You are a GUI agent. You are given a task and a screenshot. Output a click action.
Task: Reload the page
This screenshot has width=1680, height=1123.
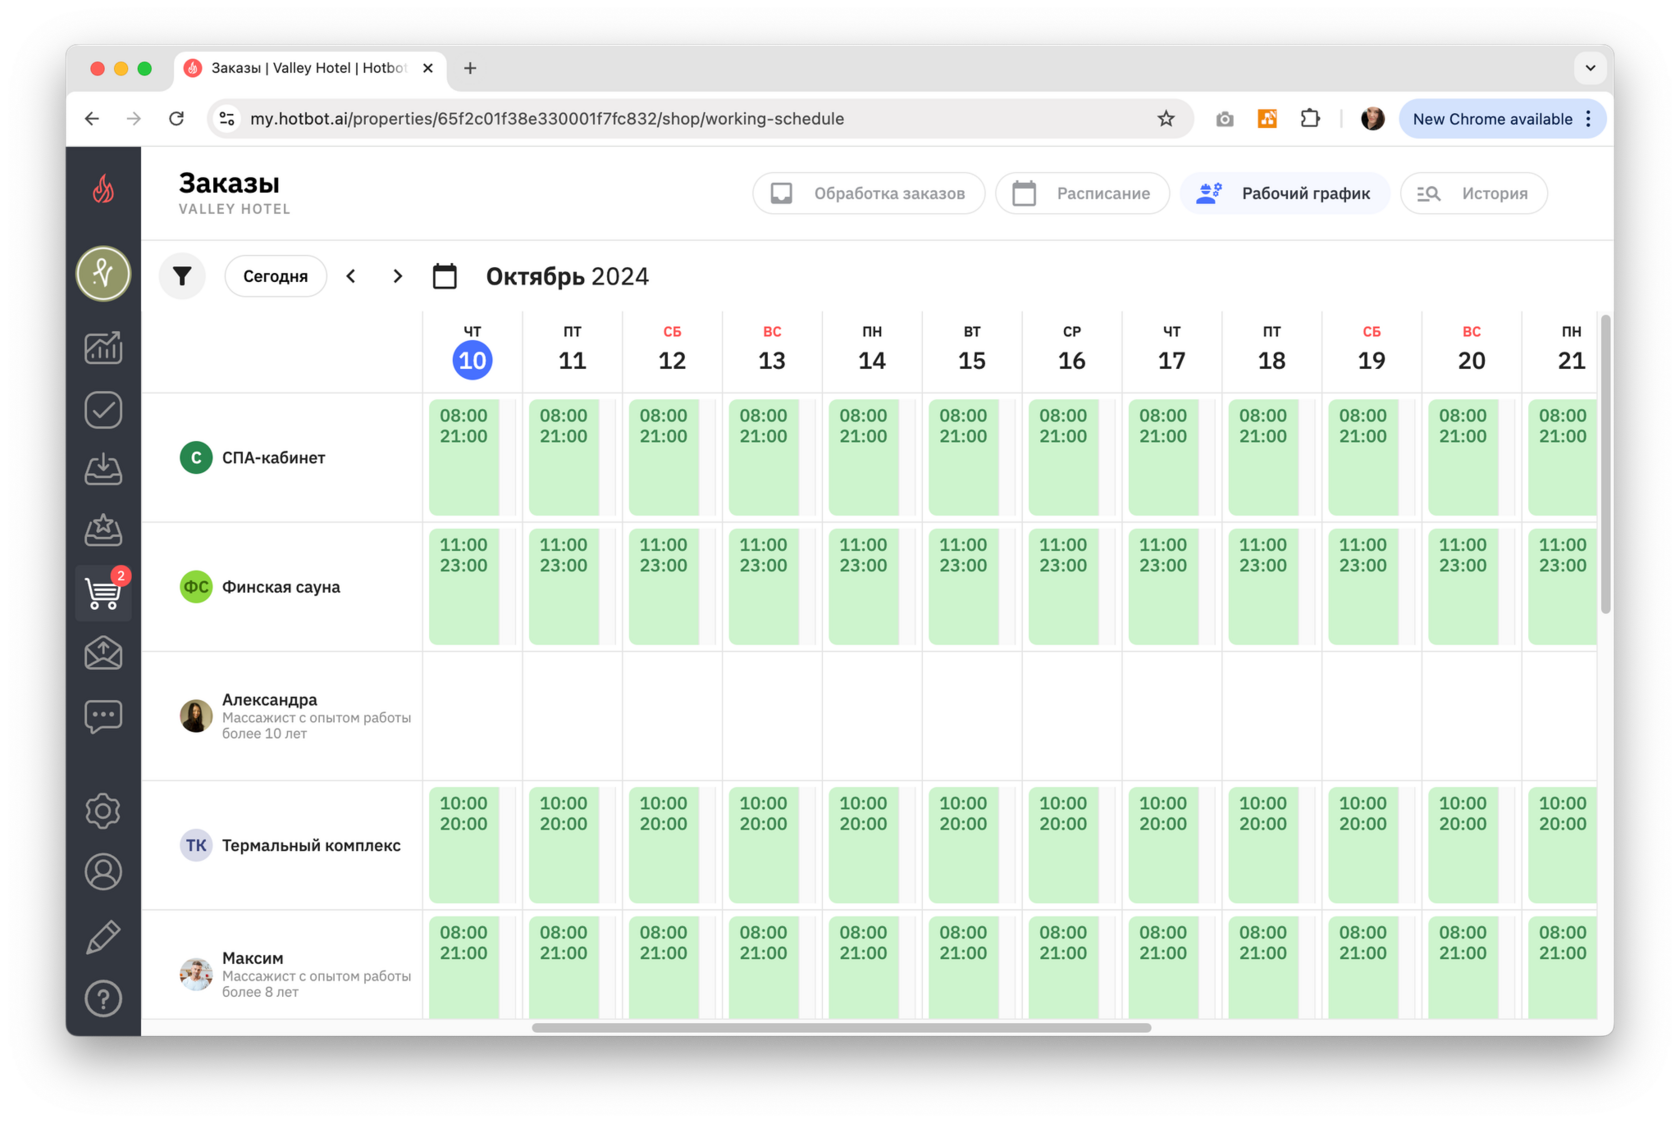[x=177, y=119]
